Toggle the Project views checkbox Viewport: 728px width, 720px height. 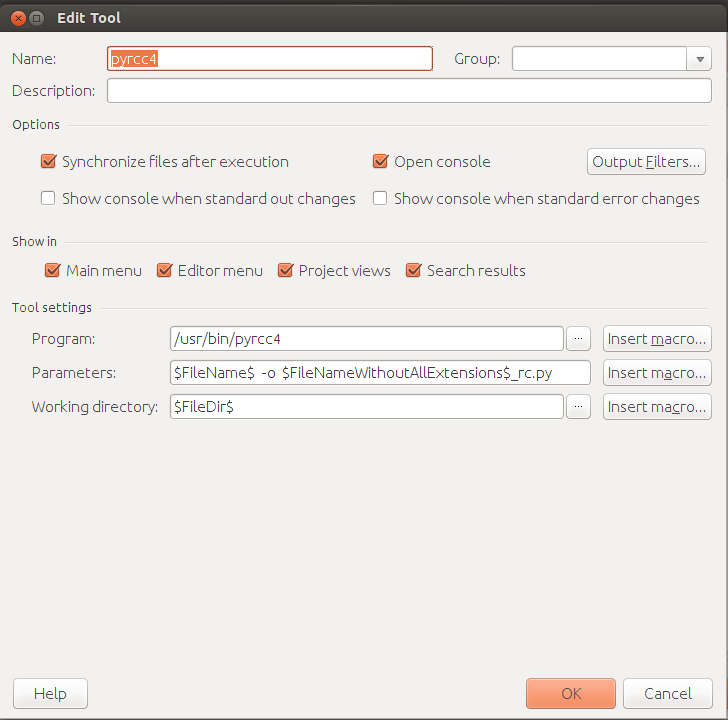point(286,270)
